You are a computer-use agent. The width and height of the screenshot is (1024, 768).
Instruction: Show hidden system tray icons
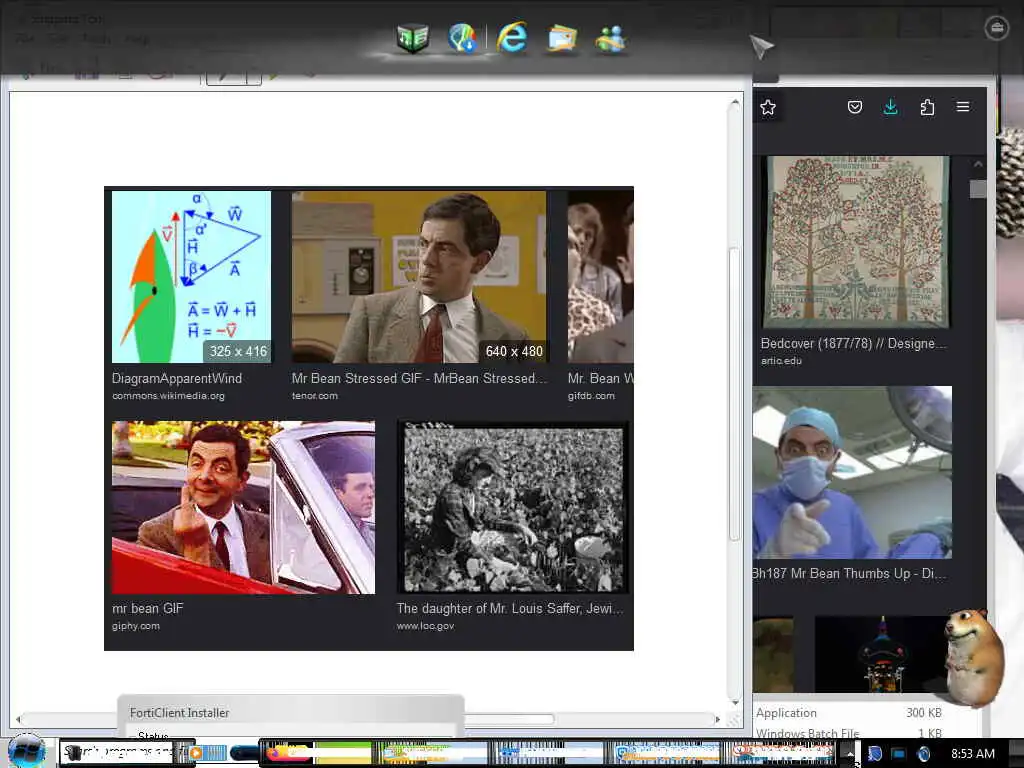coord(848,752)
